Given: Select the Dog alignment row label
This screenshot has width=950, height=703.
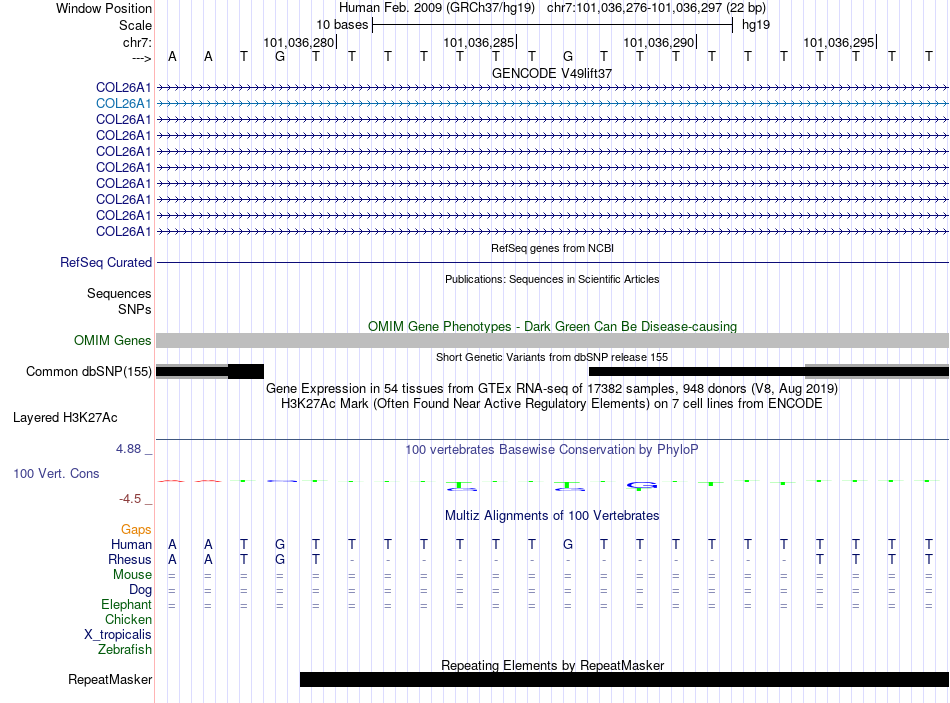Looking at the screenshot, I should coord(140,590).
